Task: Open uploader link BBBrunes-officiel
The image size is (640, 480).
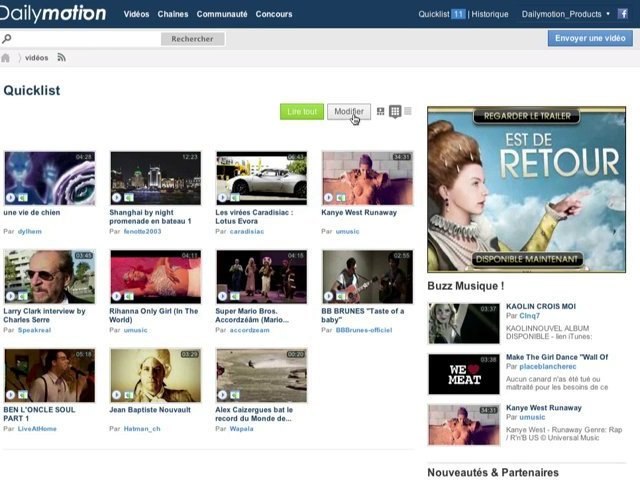Action: point(364,330)
